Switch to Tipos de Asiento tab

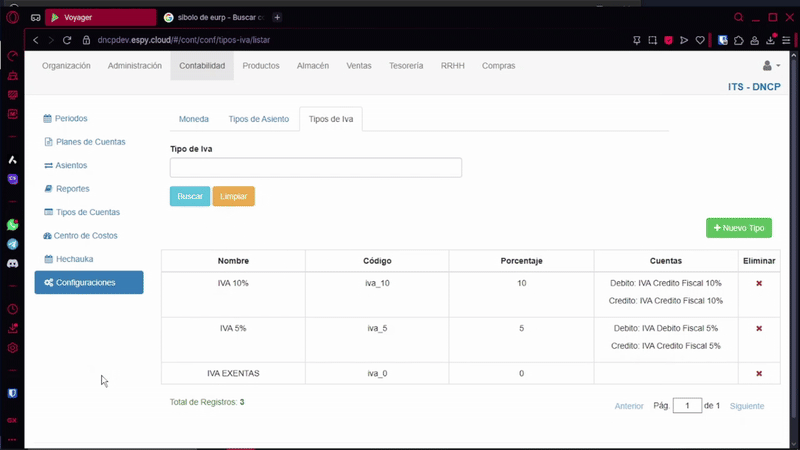tap(258, 119)
